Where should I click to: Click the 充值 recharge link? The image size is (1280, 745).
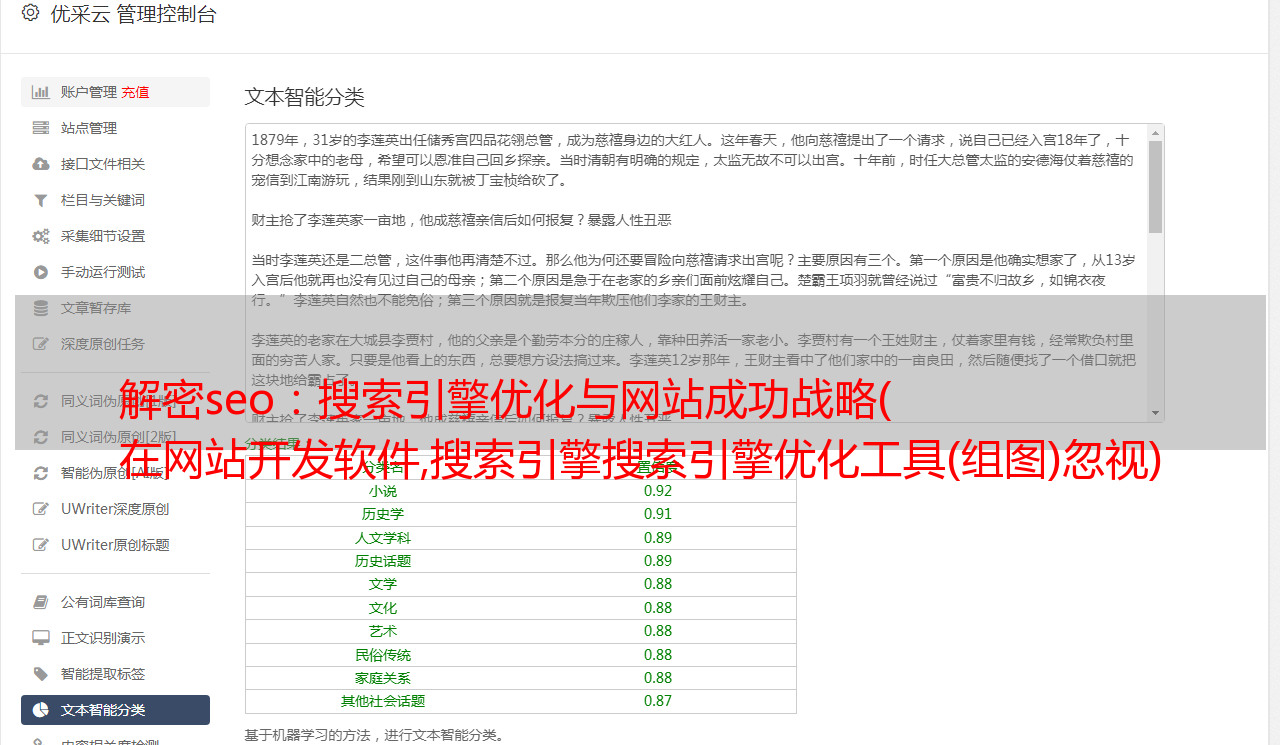[135, 92]
